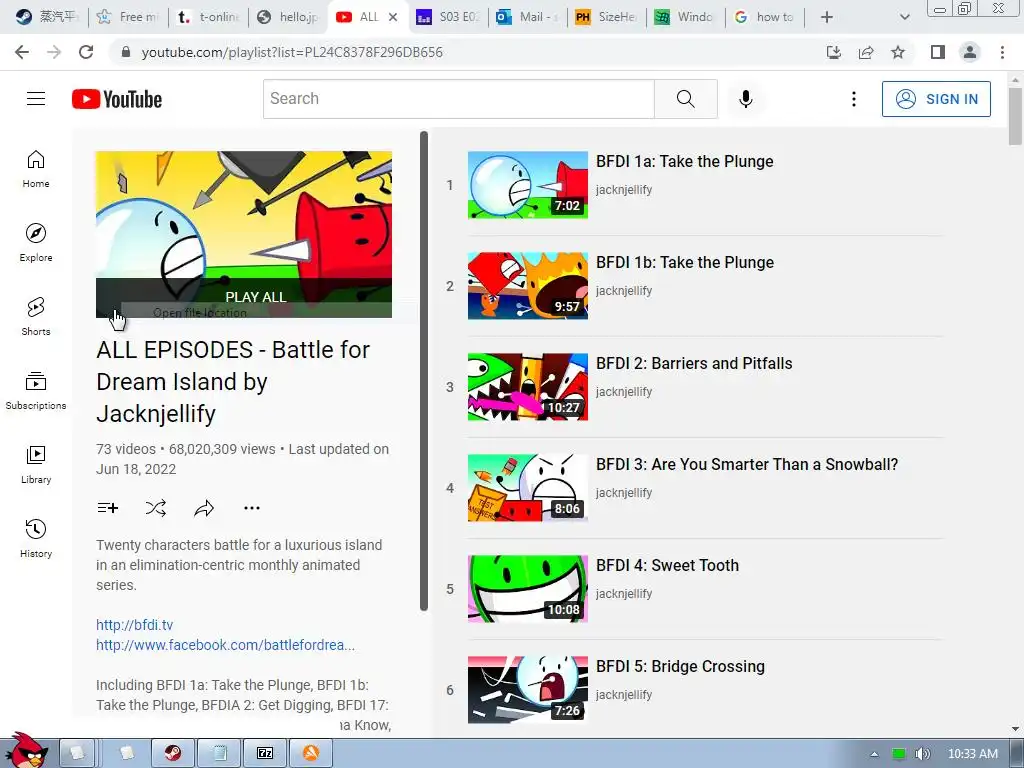1024x768 pixels.
Task: Switch to the t-online tab
Action: point(208,17)
